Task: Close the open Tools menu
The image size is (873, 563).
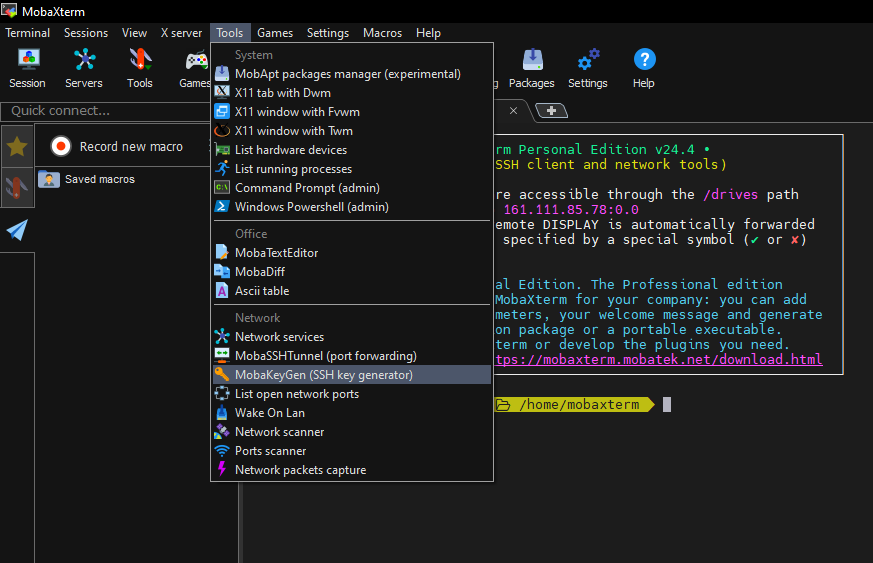Action: click(230, 33)
